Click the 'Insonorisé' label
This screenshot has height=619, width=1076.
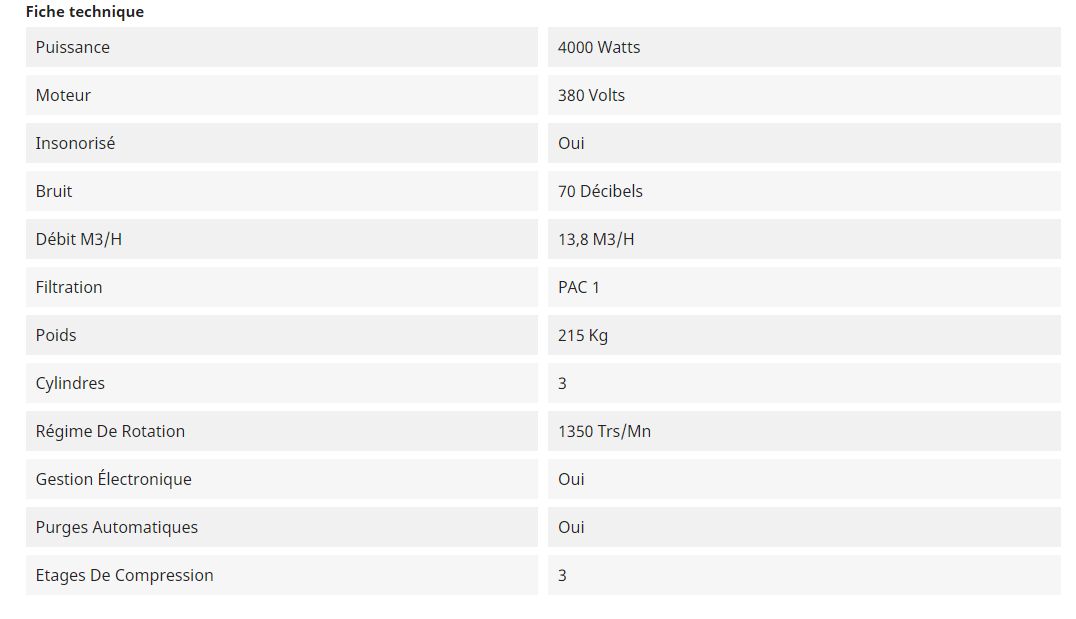tap(75, 143)
